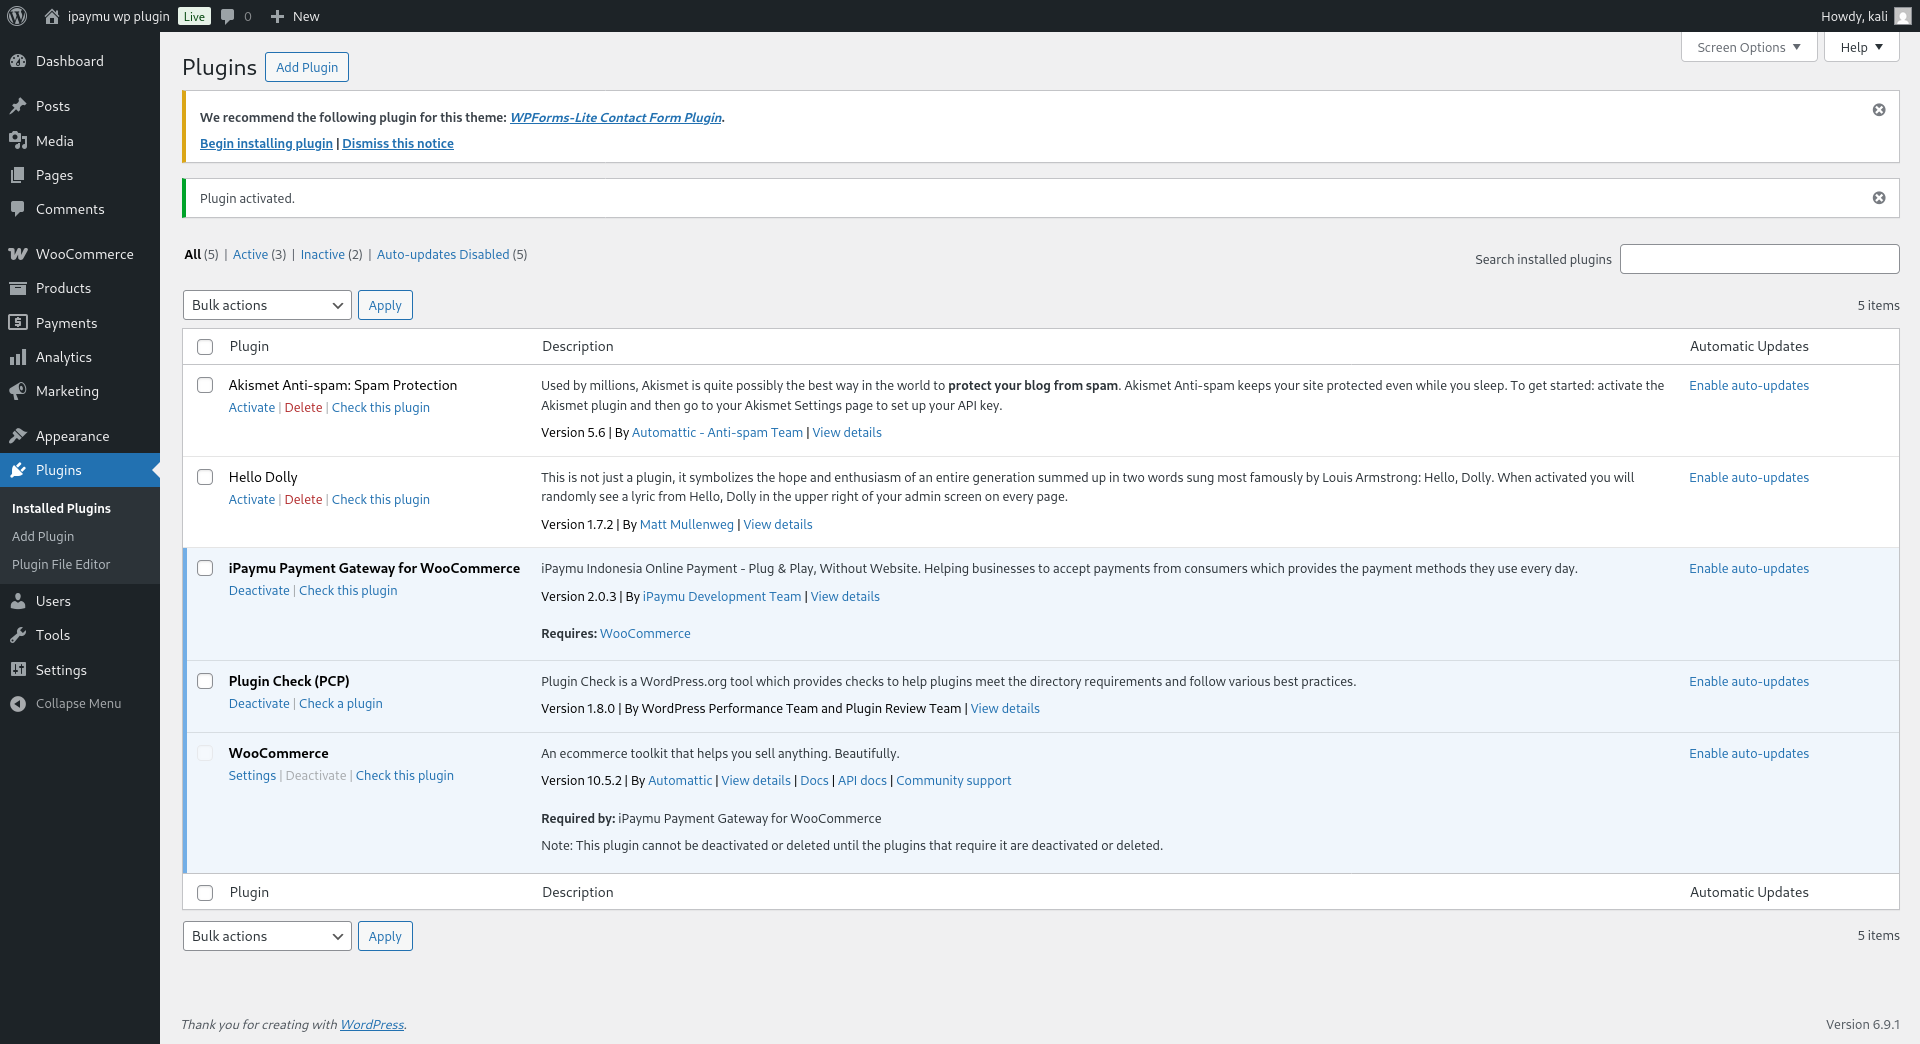The width and height of the screenshot is (1920, 1044).
Task: Tick the select-all checkbox in the table footer
Action: point(205,893)
